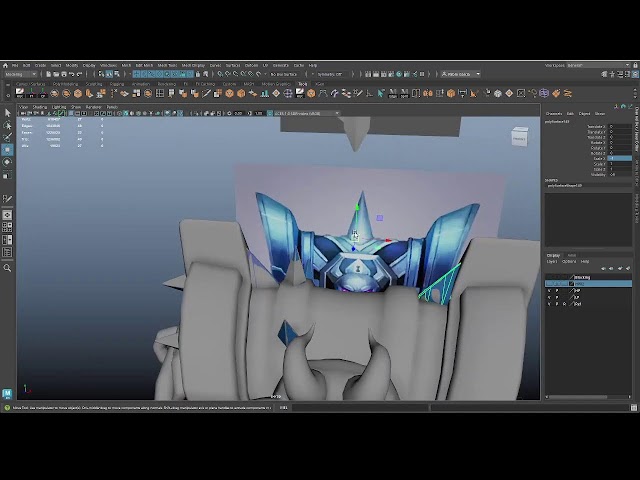Click the Translate X value field
Screen dimensions: 640x480
tap(620, 127)
